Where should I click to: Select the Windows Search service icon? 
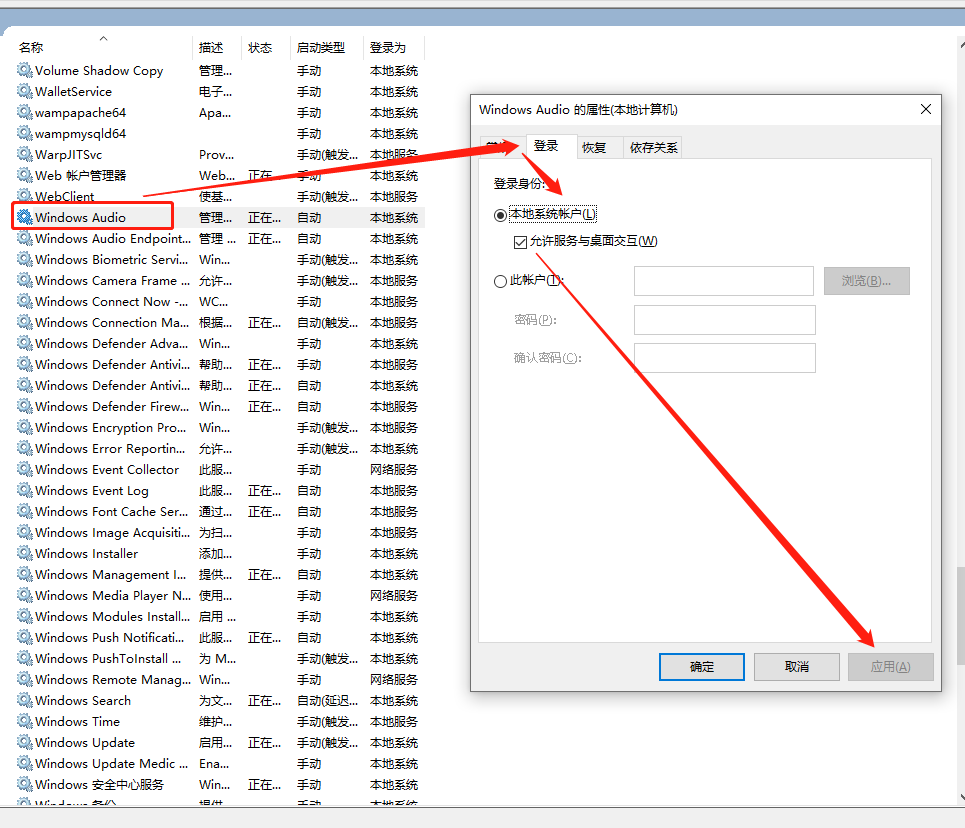pos(24,700)
